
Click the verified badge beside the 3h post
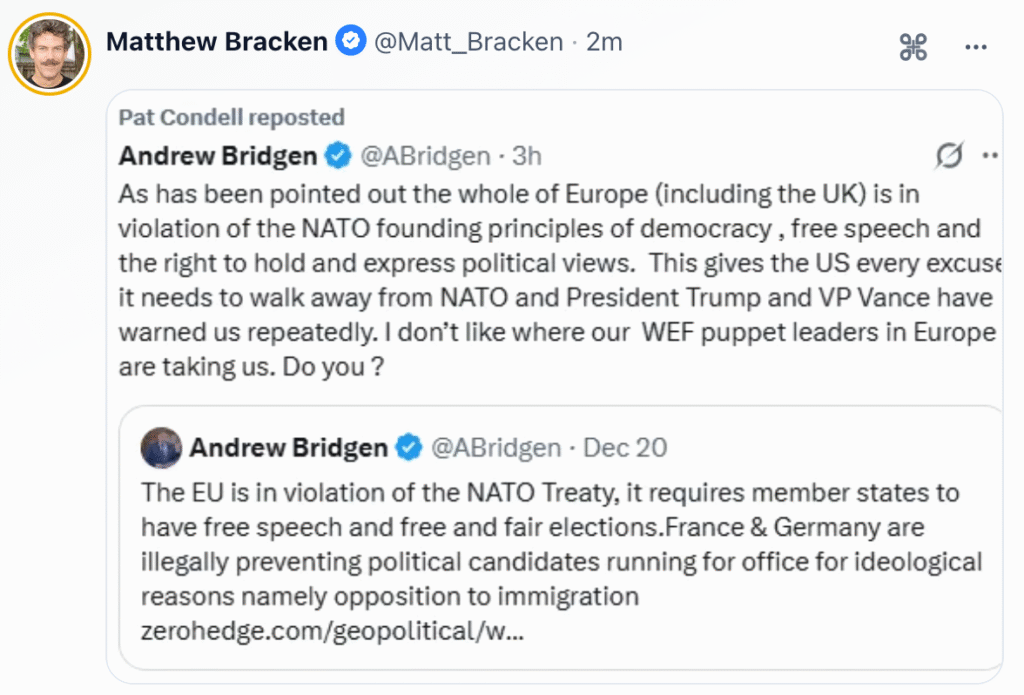tap(339, 156)
